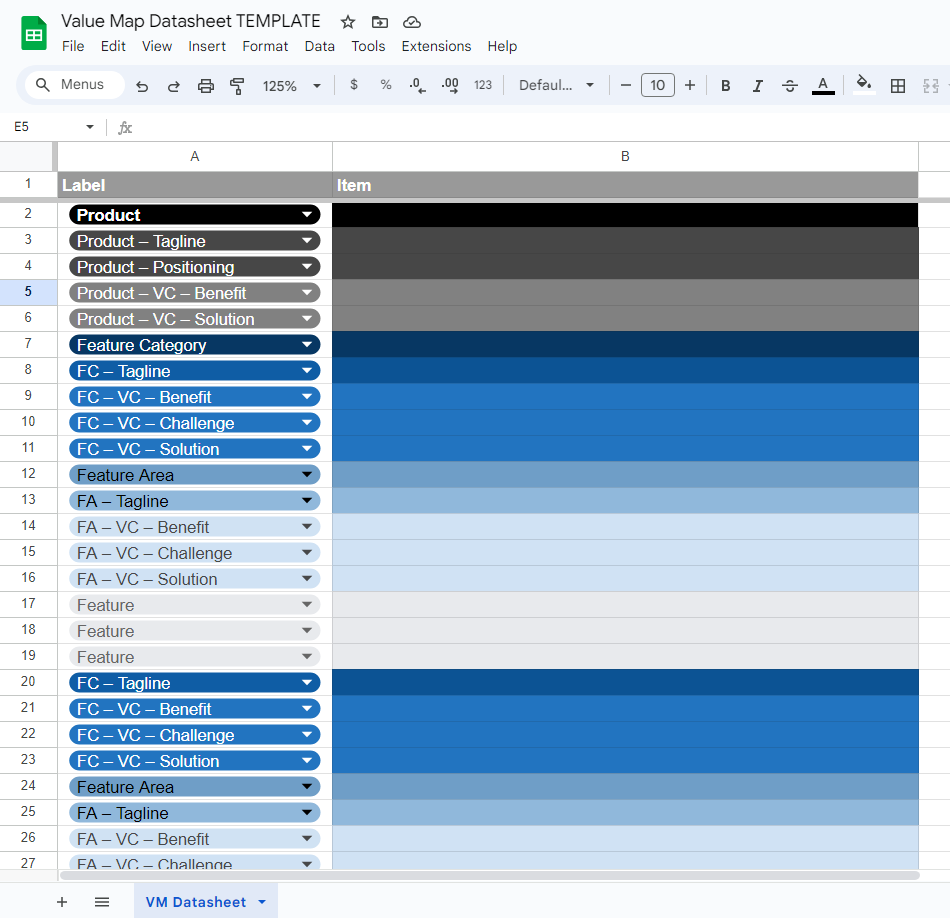
Task: Click the add new sheet plus button
Action: [x=62, y=902]
